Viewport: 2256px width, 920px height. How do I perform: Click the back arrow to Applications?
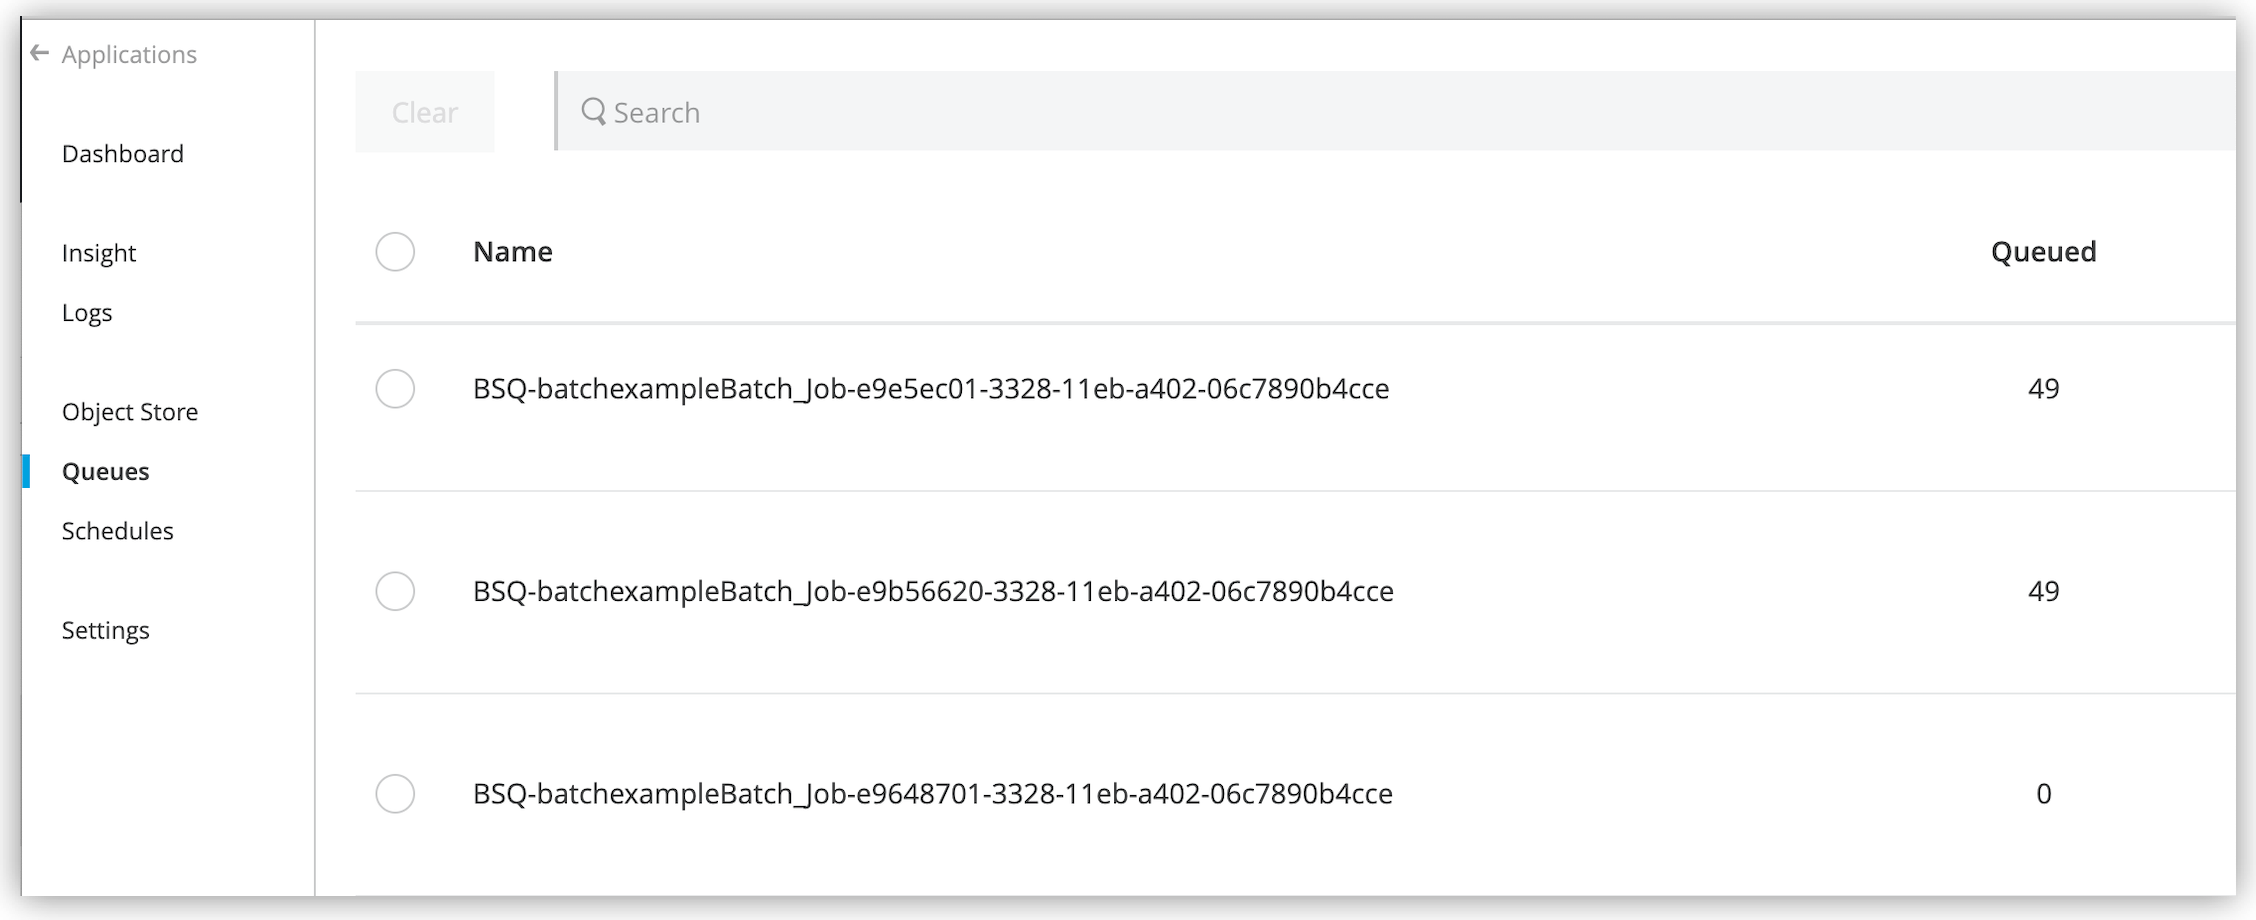point(39,52)
